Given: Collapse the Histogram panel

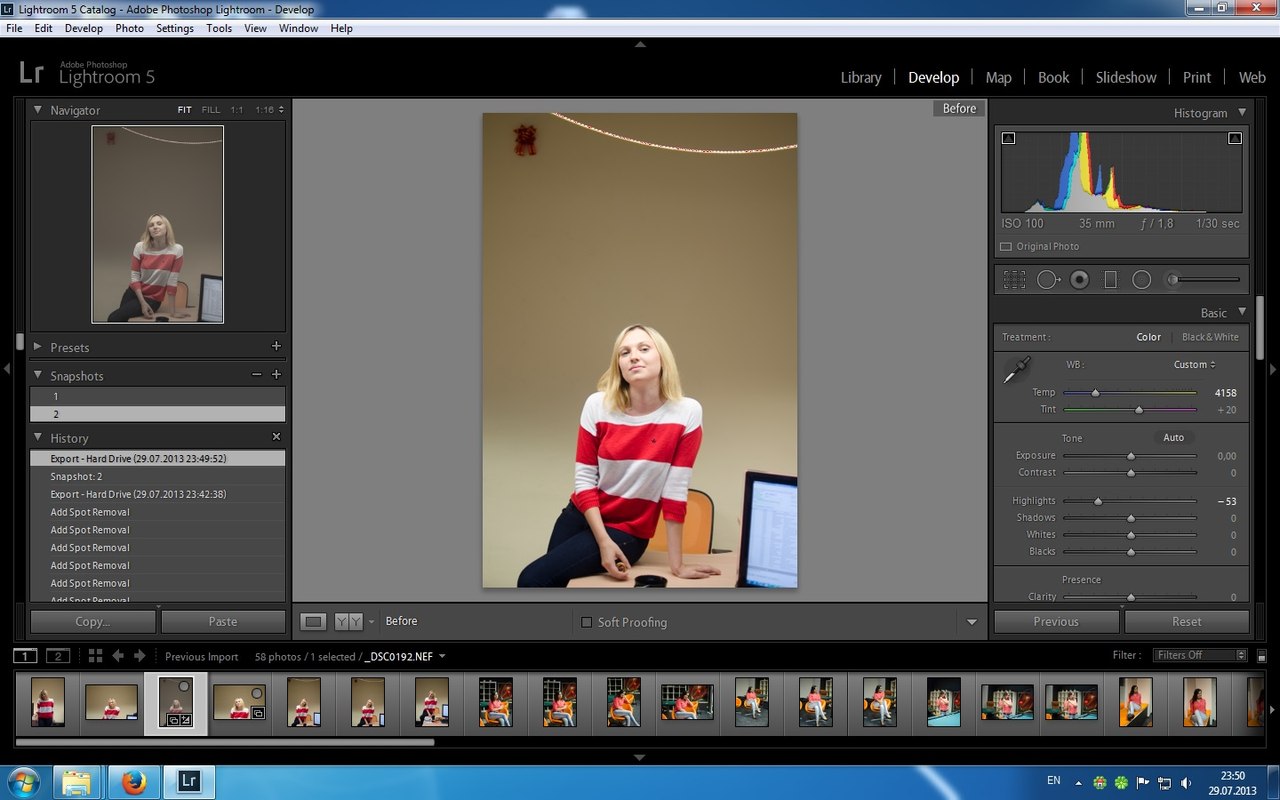Looking at the screenshot, I should (x=1242, y=112).
